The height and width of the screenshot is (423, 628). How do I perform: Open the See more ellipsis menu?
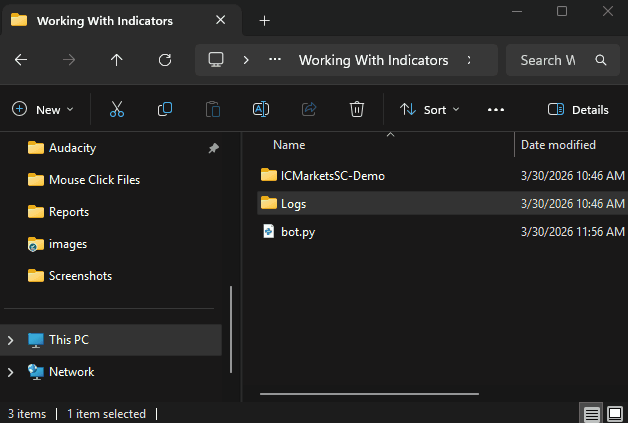496,110
